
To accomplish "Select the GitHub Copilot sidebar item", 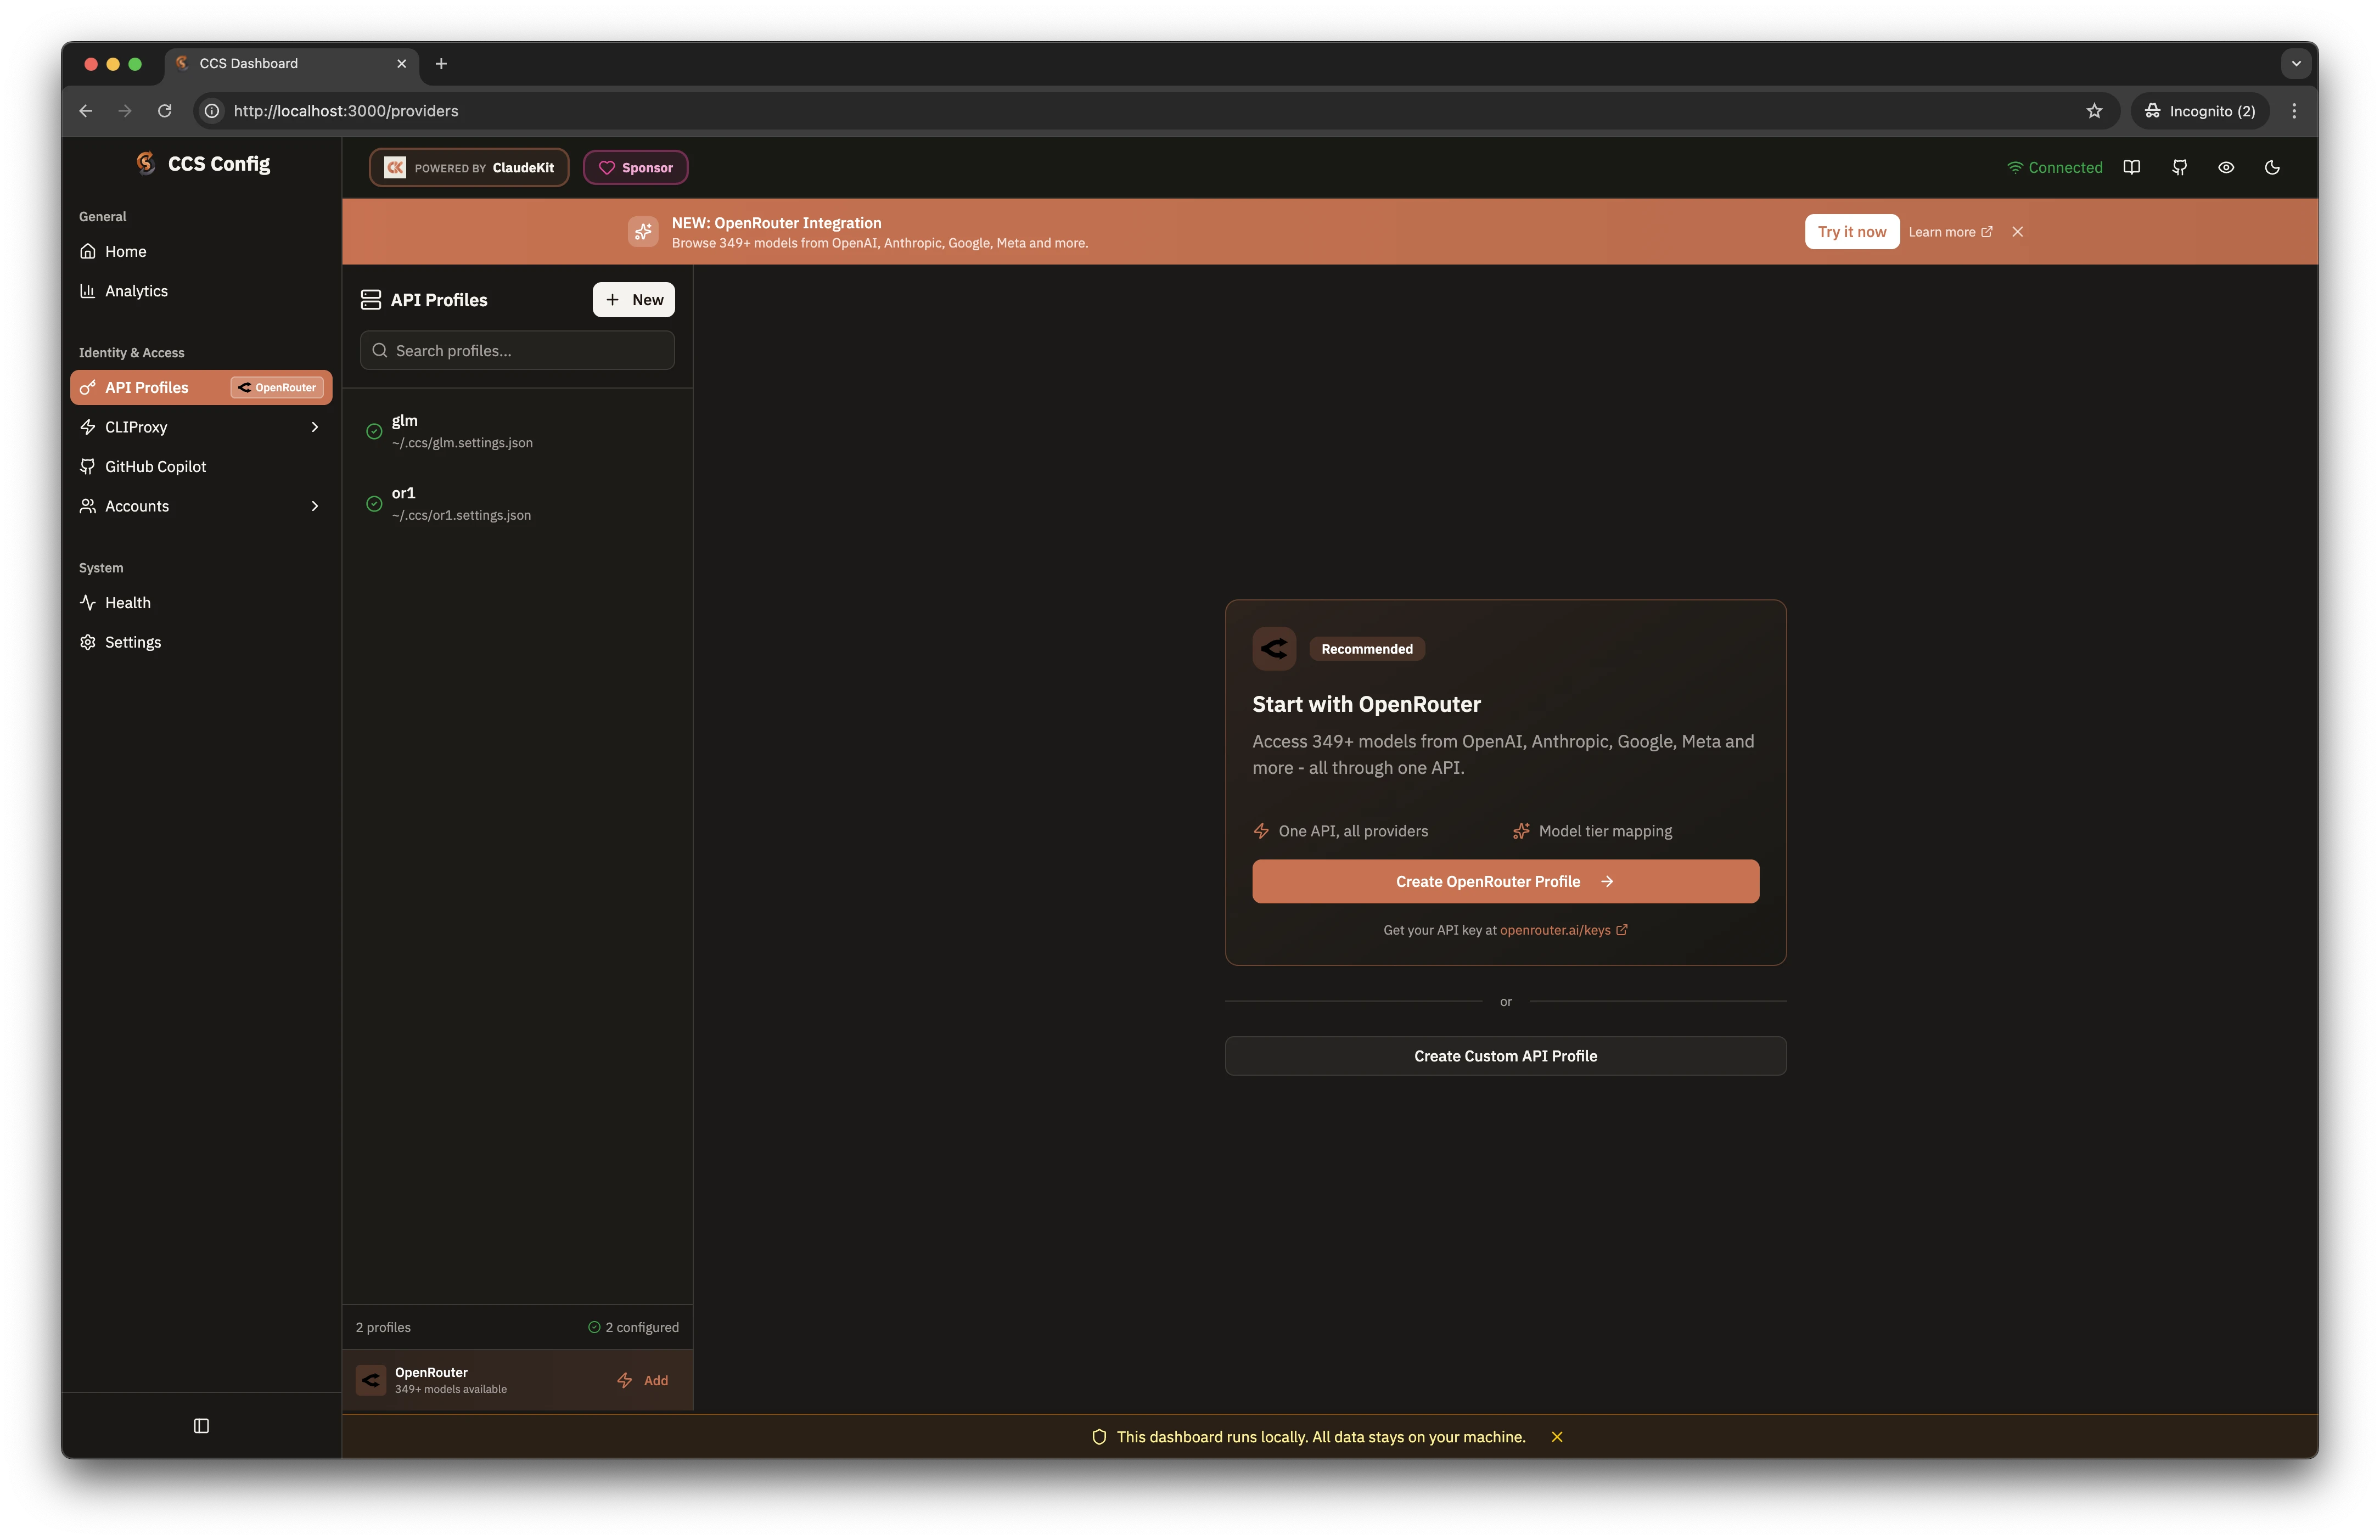I will (x=155, y=466).
